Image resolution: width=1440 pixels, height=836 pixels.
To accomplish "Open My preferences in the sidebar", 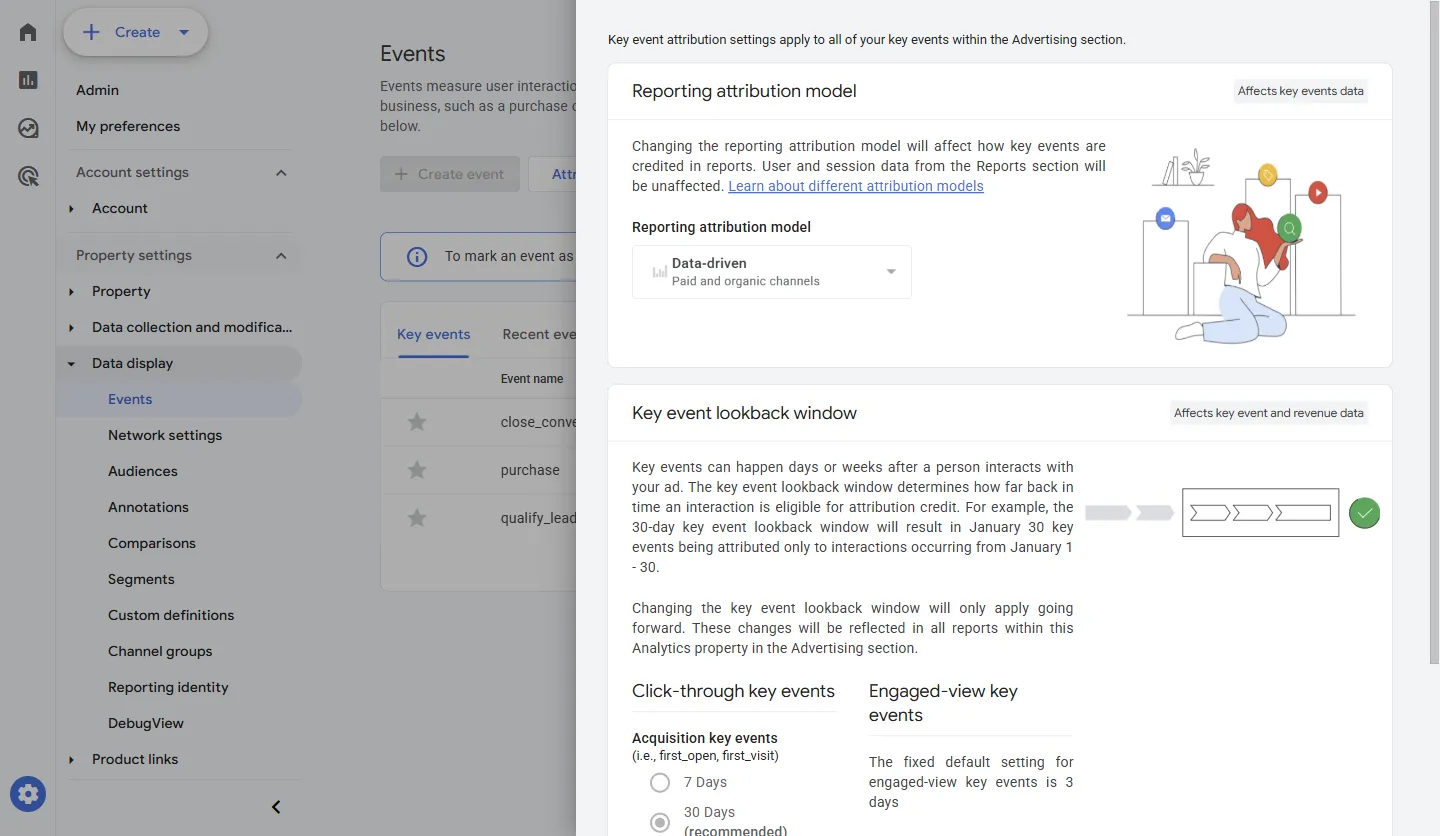I will pos(128,126).
